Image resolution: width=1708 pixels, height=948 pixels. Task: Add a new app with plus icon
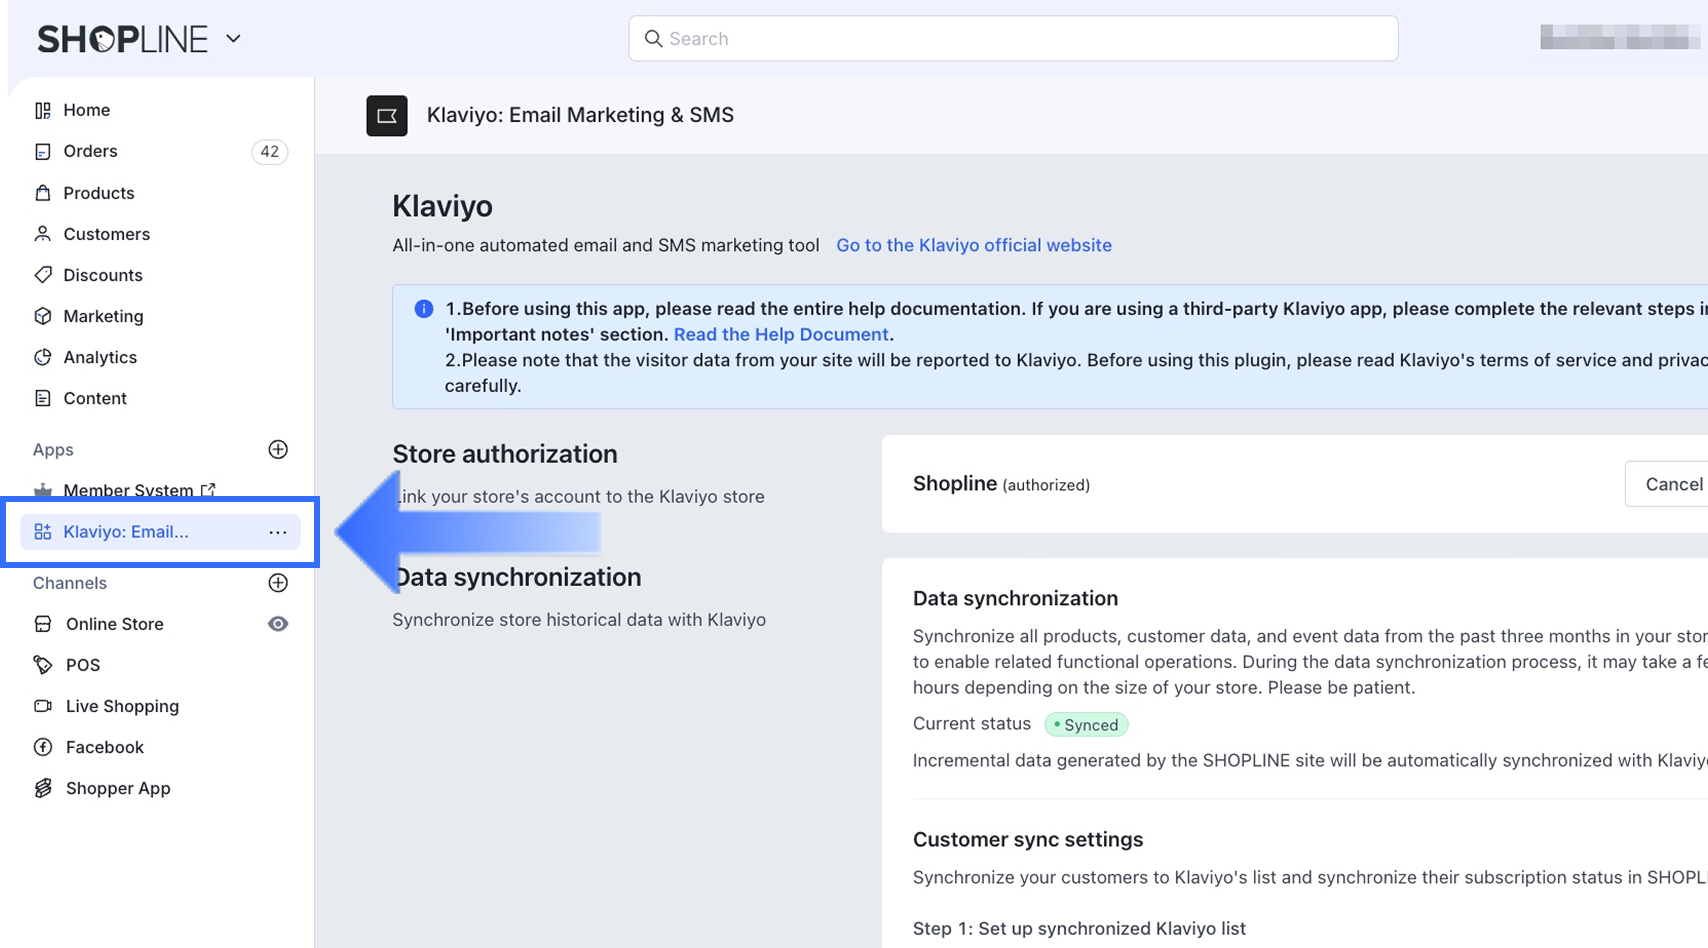[x=278, y=449]
